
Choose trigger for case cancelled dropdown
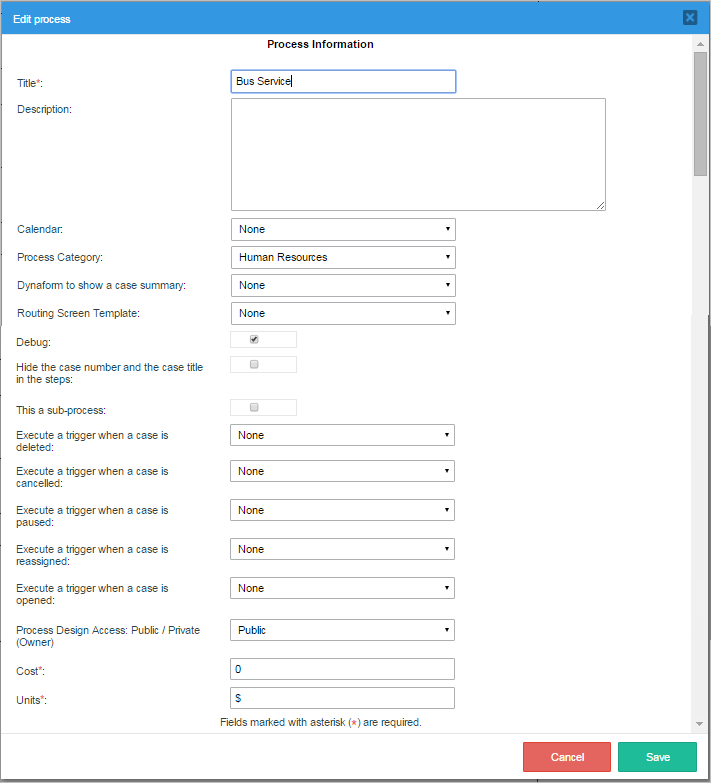coord(342,471)
